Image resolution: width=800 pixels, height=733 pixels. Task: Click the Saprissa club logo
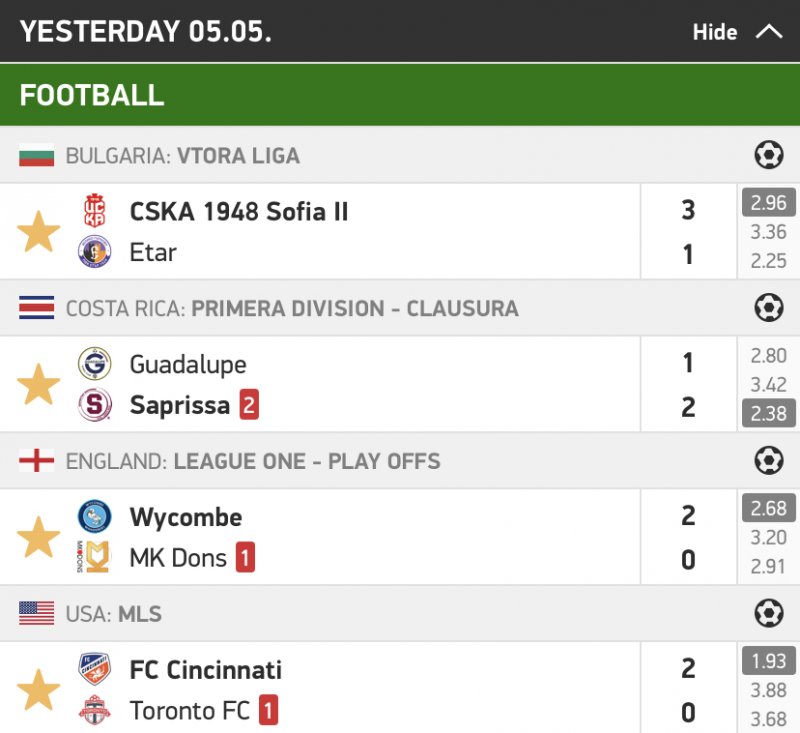point(95,406)
